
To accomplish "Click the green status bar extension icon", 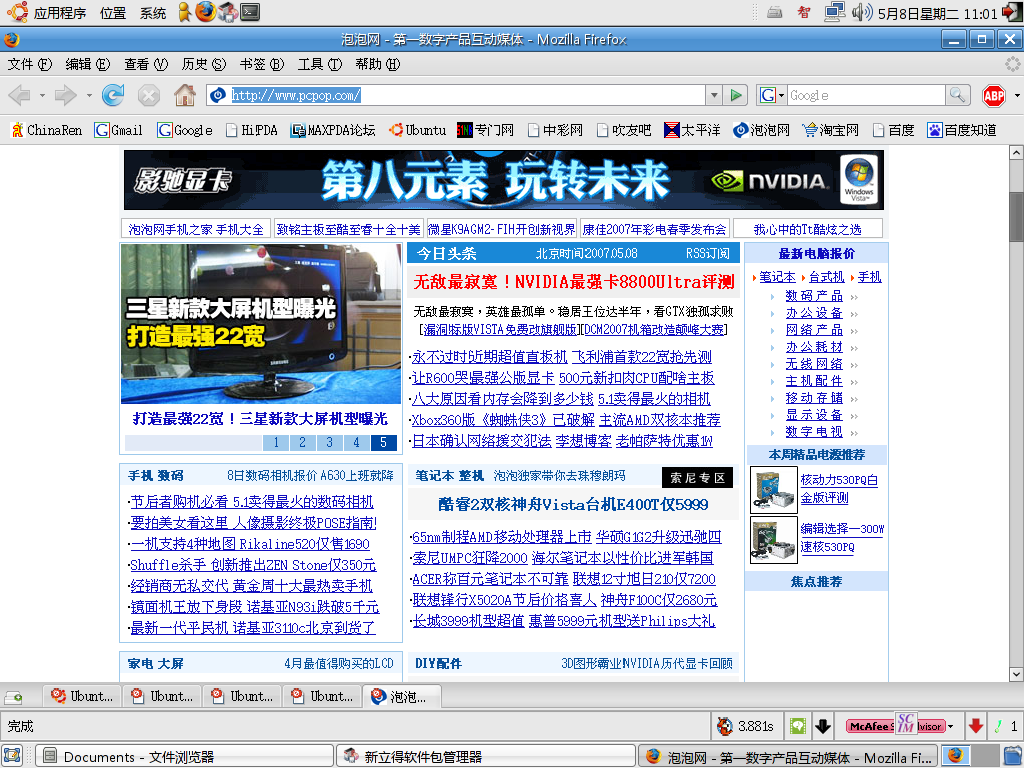I will click(797, 726).
